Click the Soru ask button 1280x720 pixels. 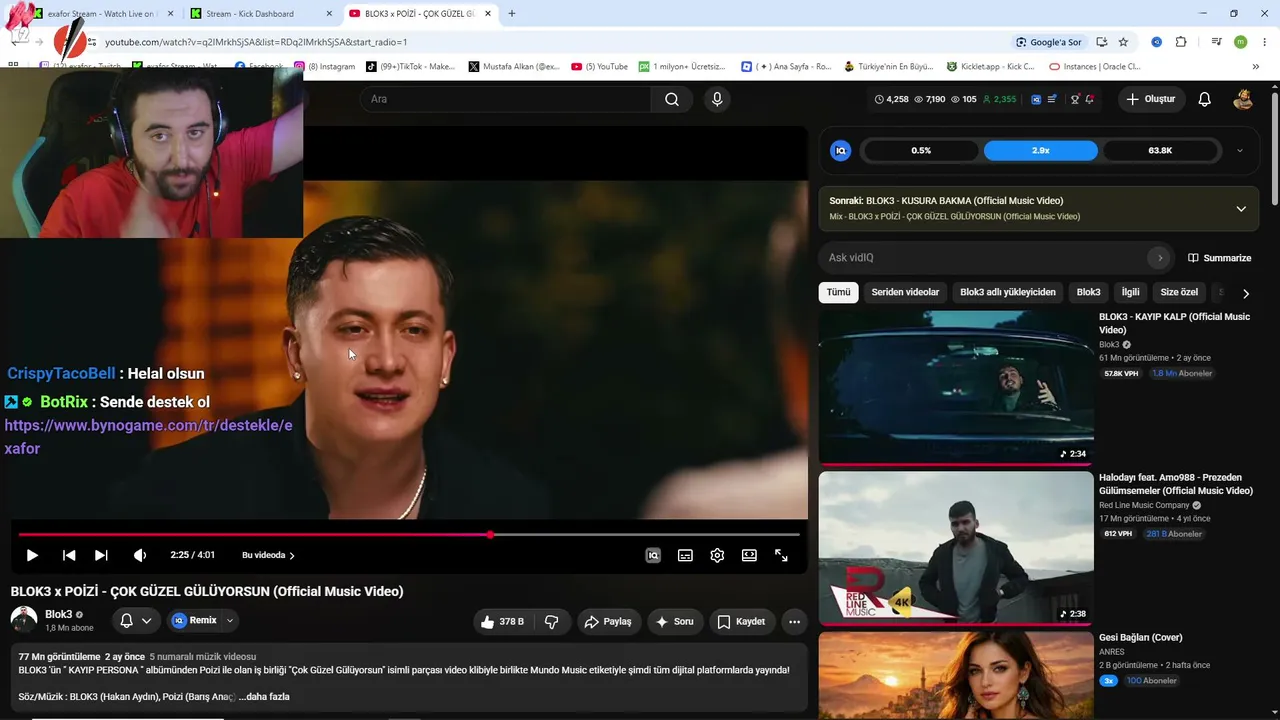[x=674, y=621]
